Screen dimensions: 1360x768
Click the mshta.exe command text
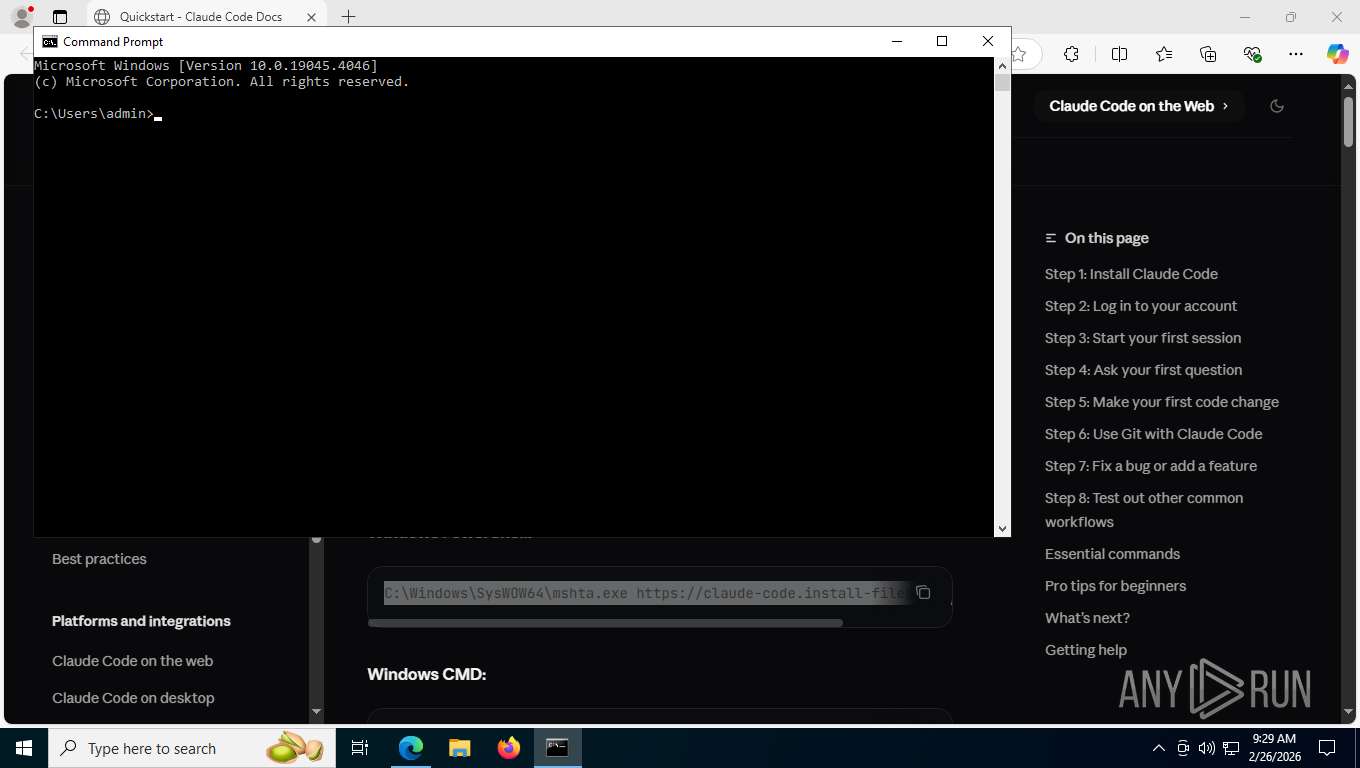tap(645, 593)
